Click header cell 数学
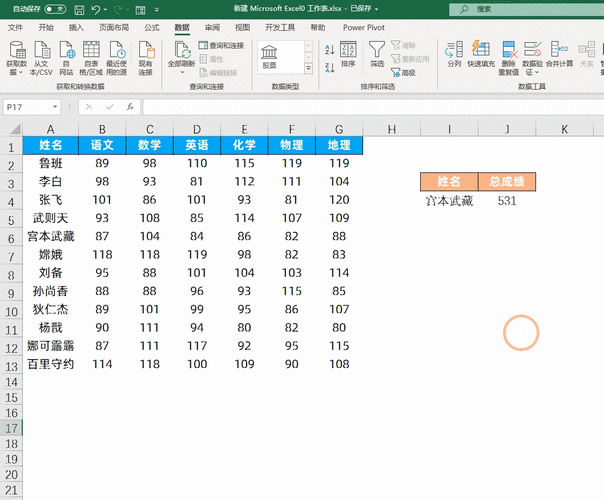The width and height of the screenshot is (604, 500). tap(149, 145)
